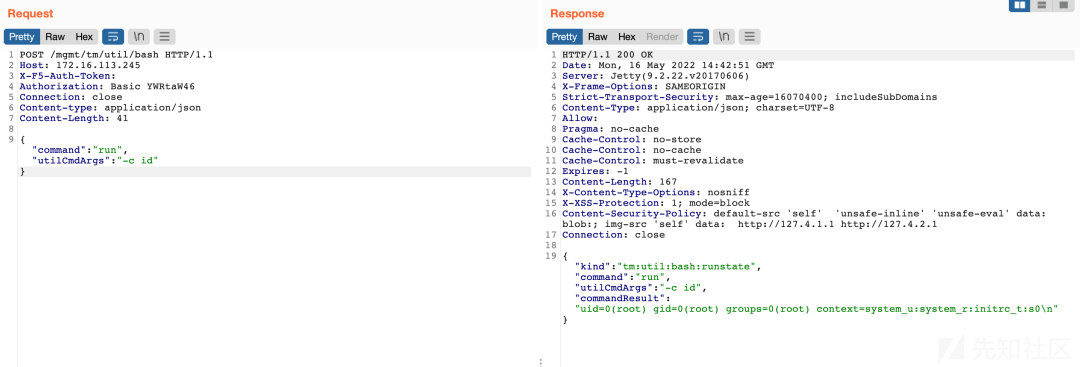Click "commandResult": key in response body
This screenshot has width=1080, height=367.
pyautogui.click(x=623, y=299)
